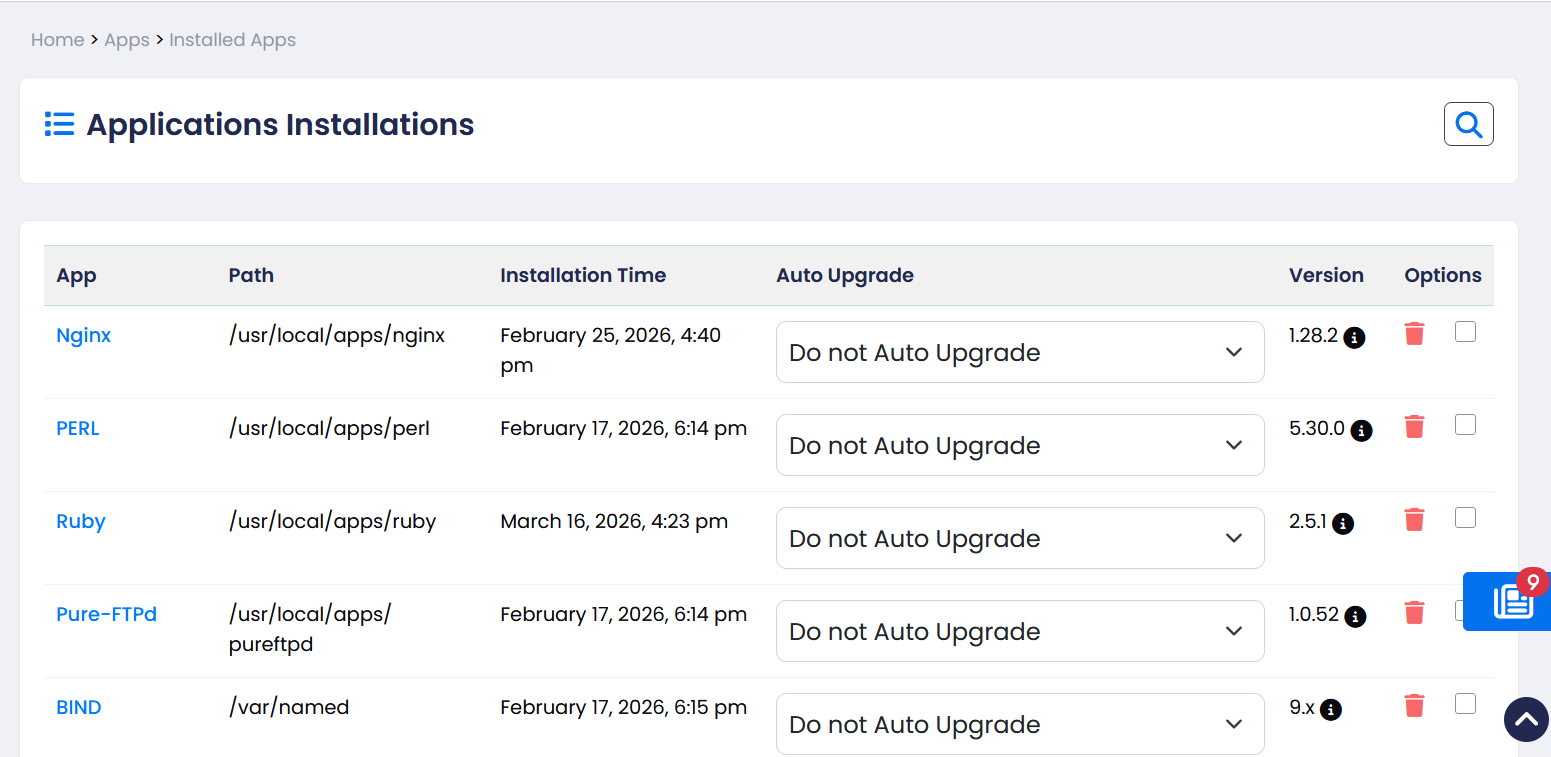Click the BIND version 9.x info icon
This screenshot has width=1551, height=757.
tap(1330, 710)
